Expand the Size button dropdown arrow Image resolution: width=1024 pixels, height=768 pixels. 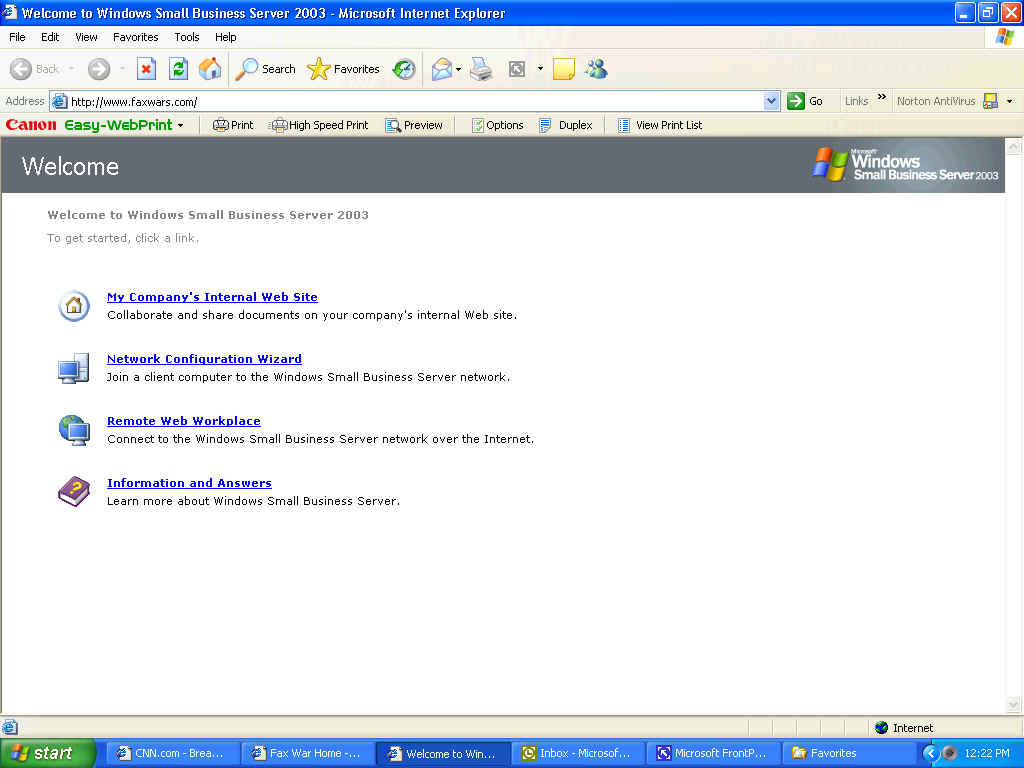point(540,69)
